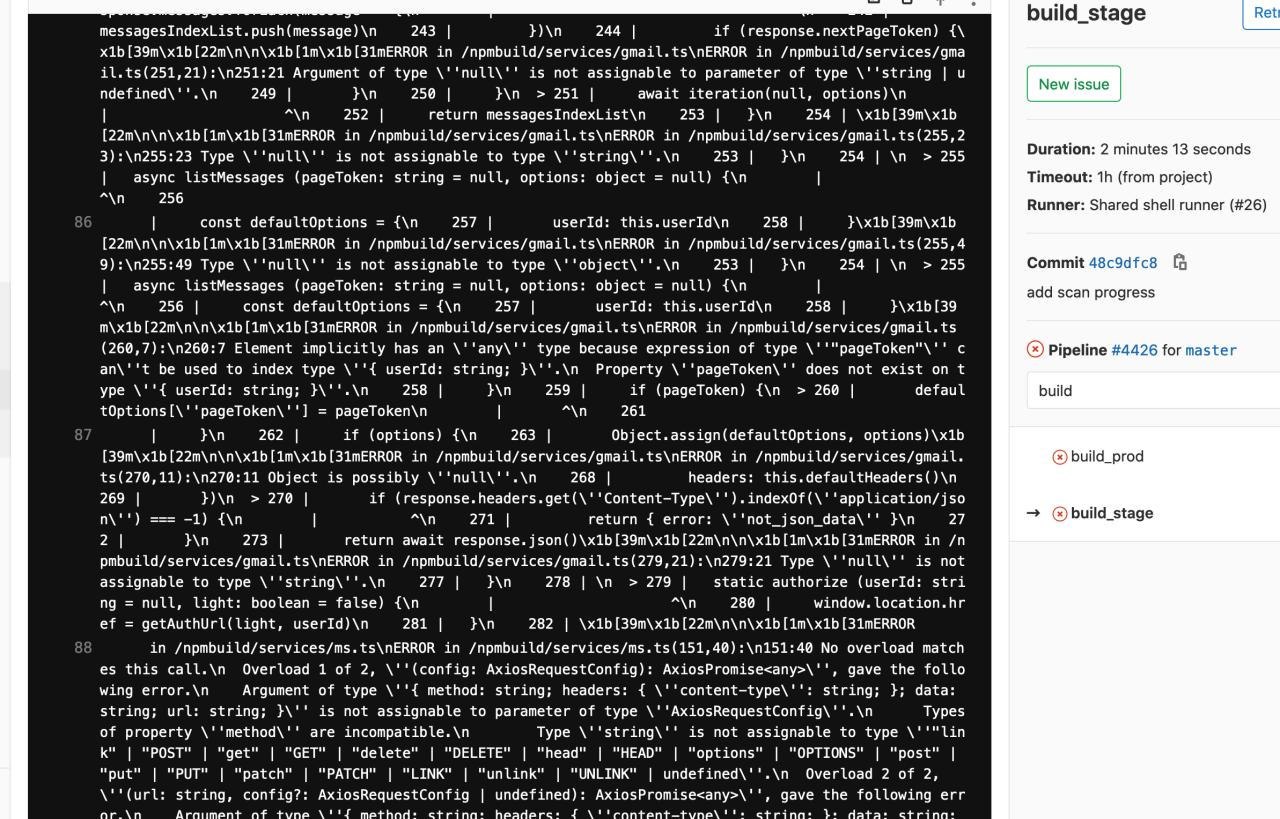Click the build_stage job title heading
This screenshot has width=1280, height=819.
(1086, 13)
